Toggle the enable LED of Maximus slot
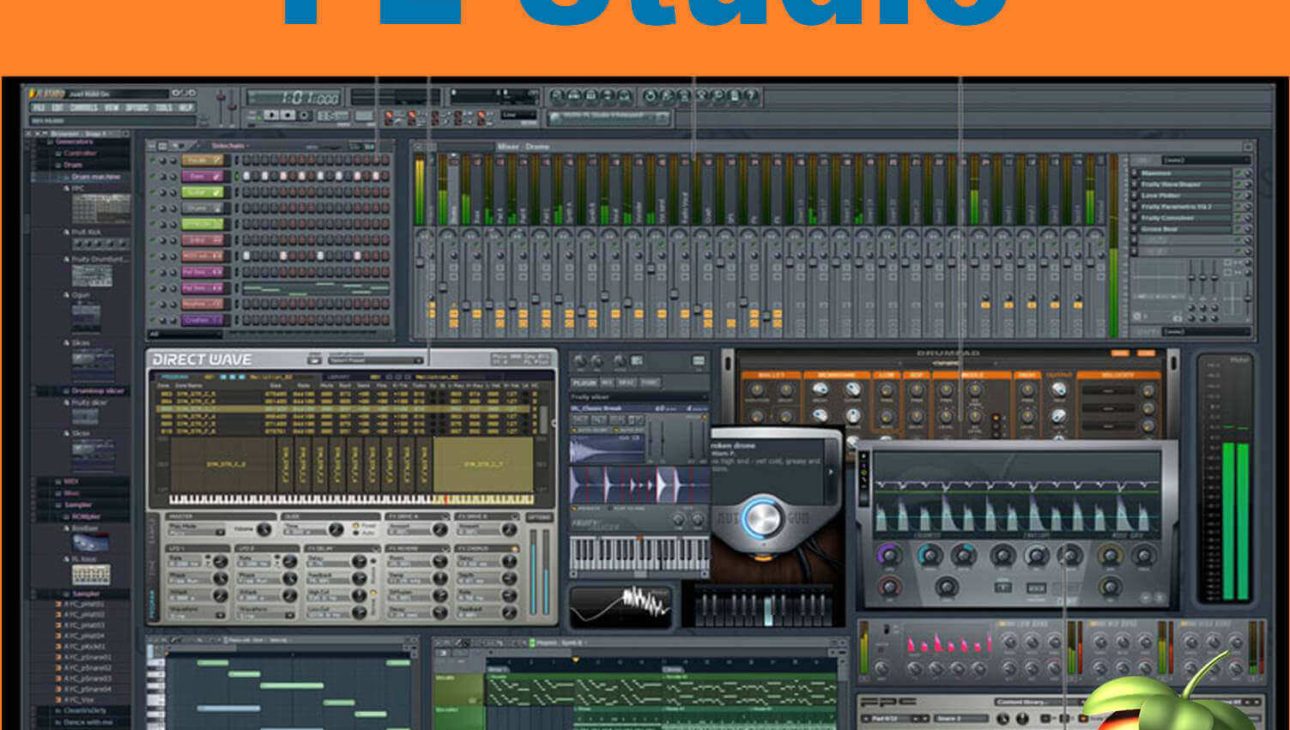This screenshot has height=730, width=1290. click(x=1237, y=173)
